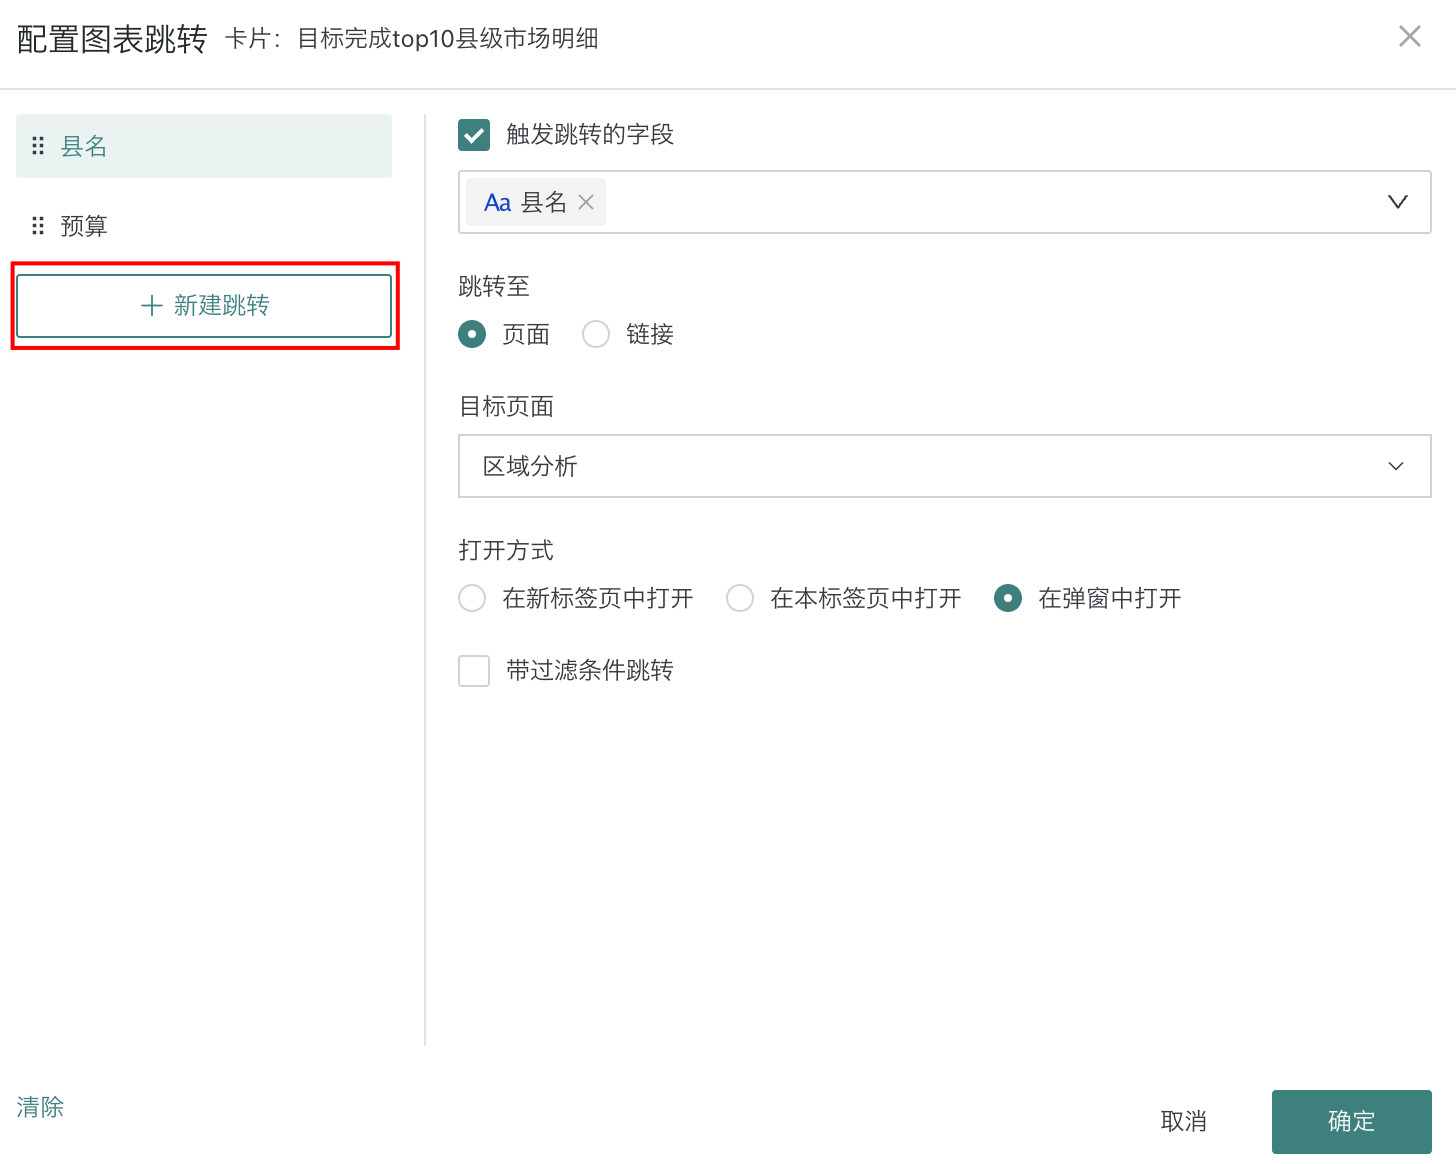Click the drag handle beside 县名
Viewport: 1456px width, 1164px height.
(38, 146)
